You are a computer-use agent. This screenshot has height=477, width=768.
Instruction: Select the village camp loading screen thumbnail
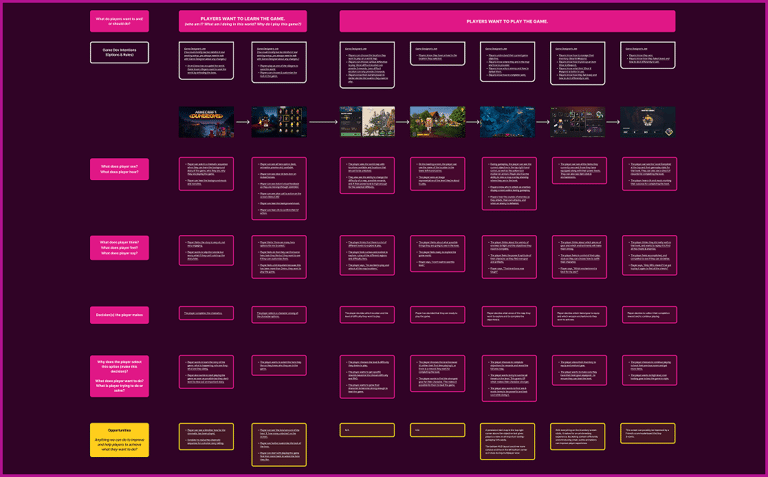point(437,122)
